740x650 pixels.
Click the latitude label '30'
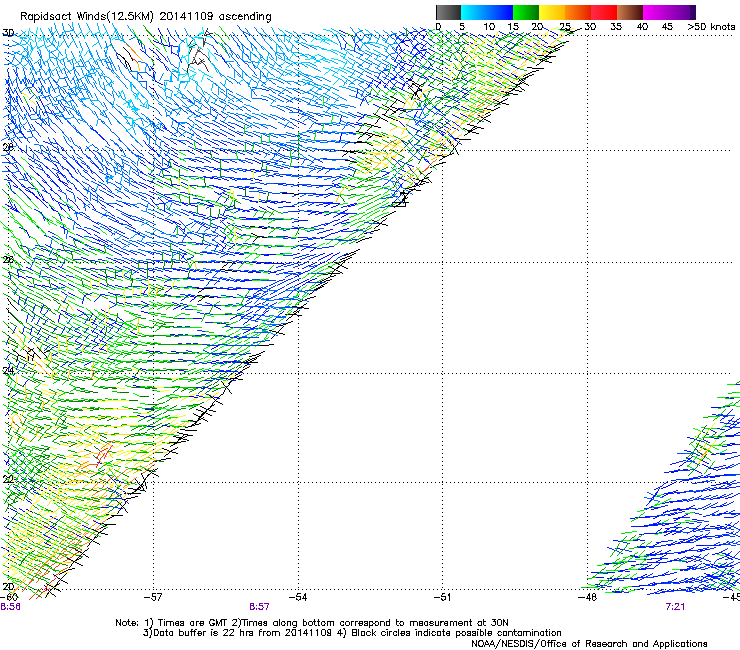[x=8, y=33]
